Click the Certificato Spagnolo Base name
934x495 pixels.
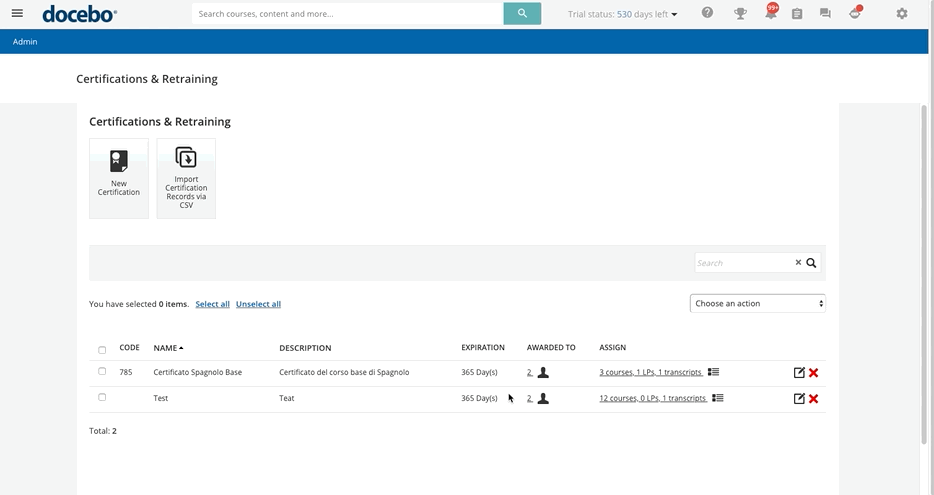[198, 372]
